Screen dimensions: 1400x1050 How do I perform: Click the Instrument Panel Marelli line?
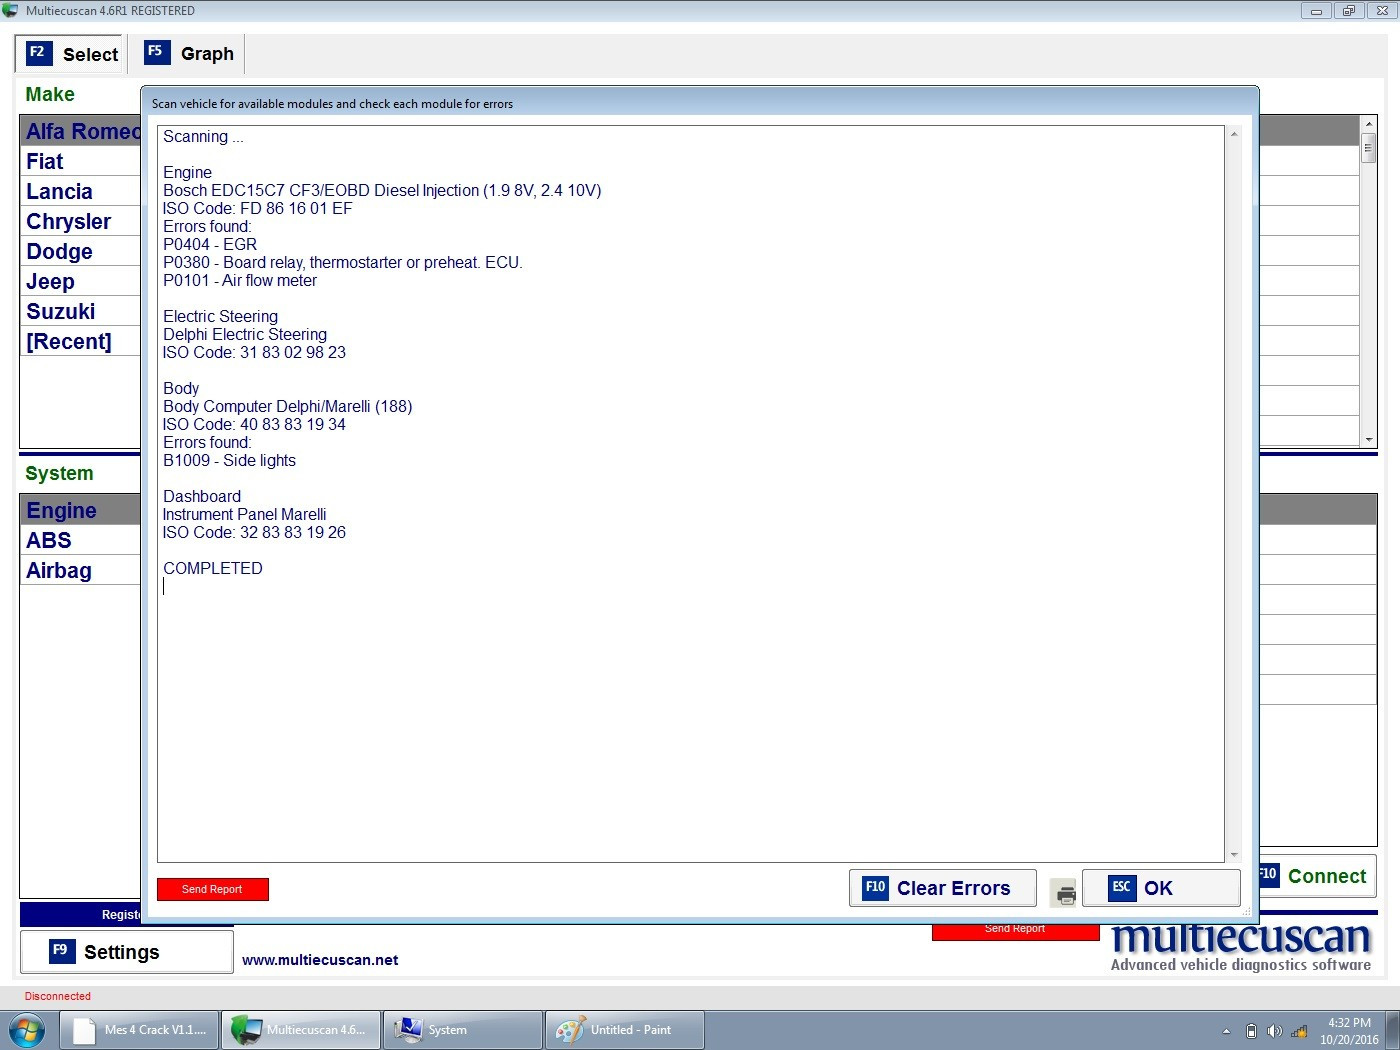tap(245, 514)
